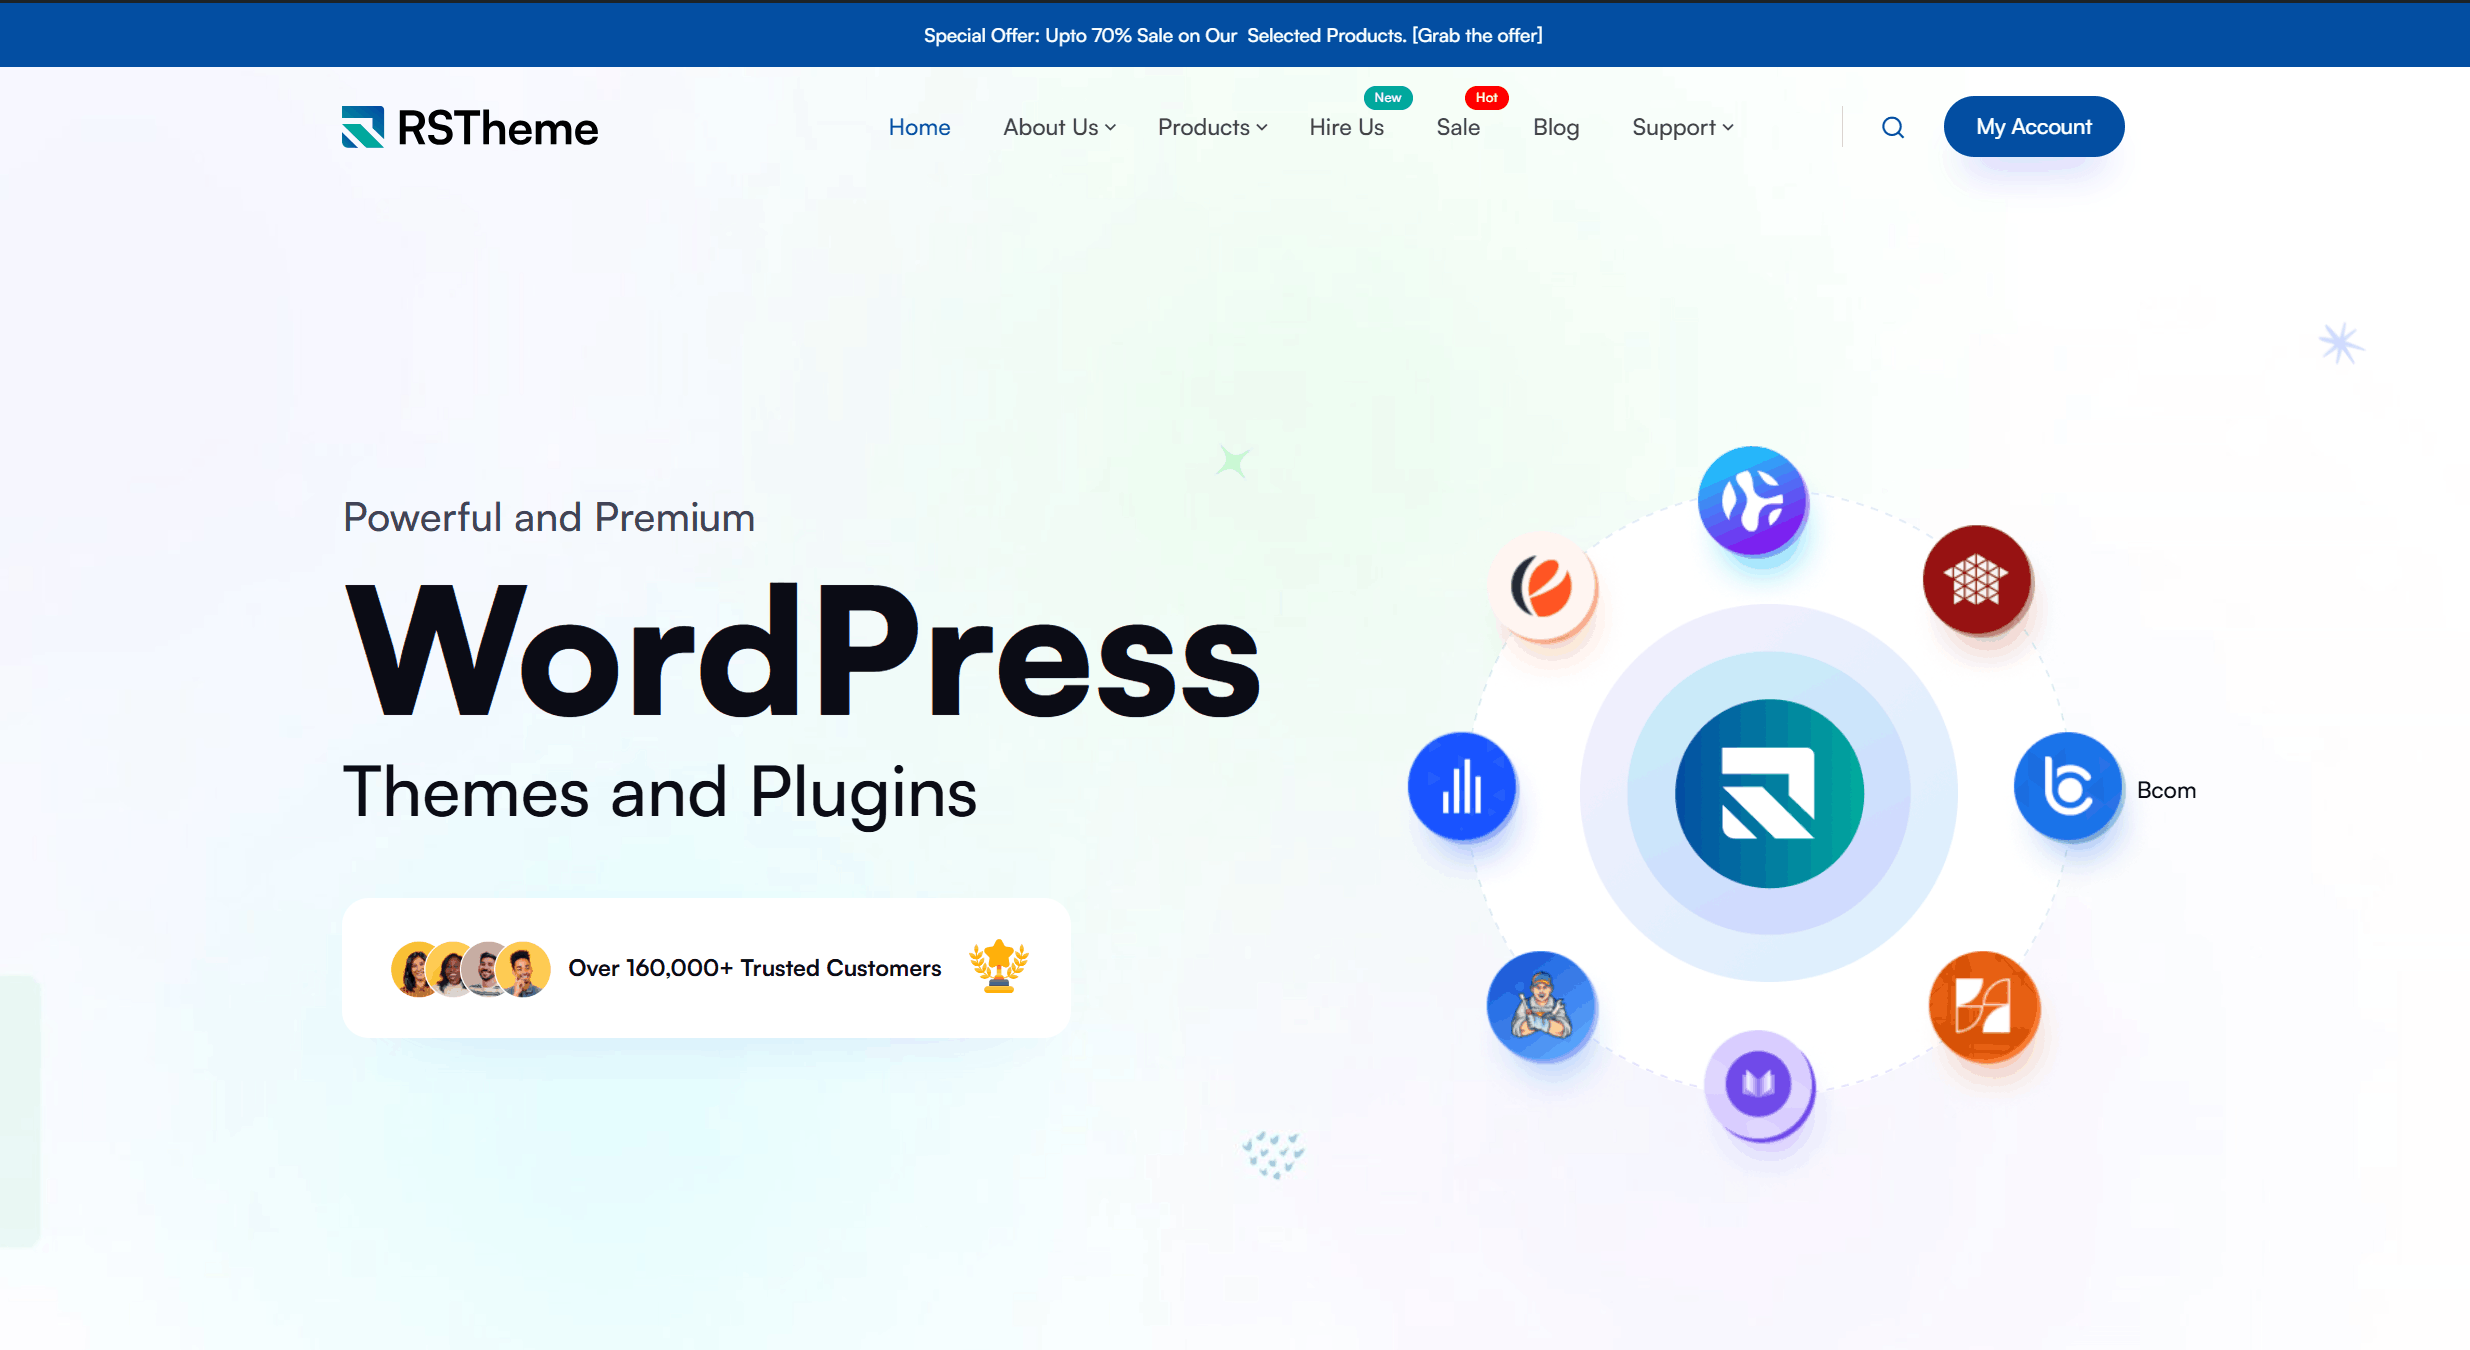Image resolution: width=2470 pixels, height=1350 pixels.
Task: Click the RSTheme logo
Action: tap(470, 127)
